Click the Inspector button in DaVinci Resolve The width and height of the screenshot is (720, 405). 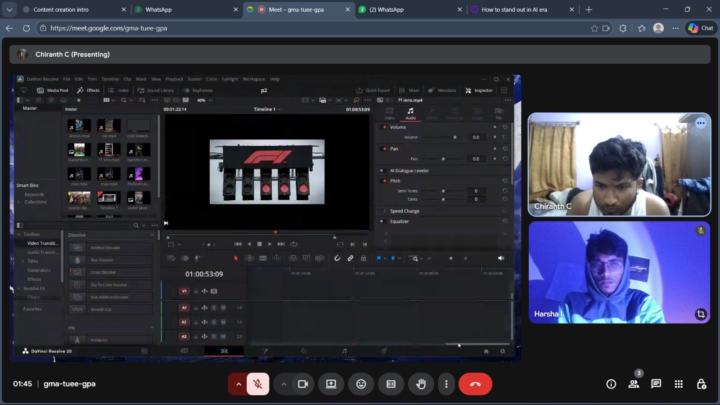[478, 90]
